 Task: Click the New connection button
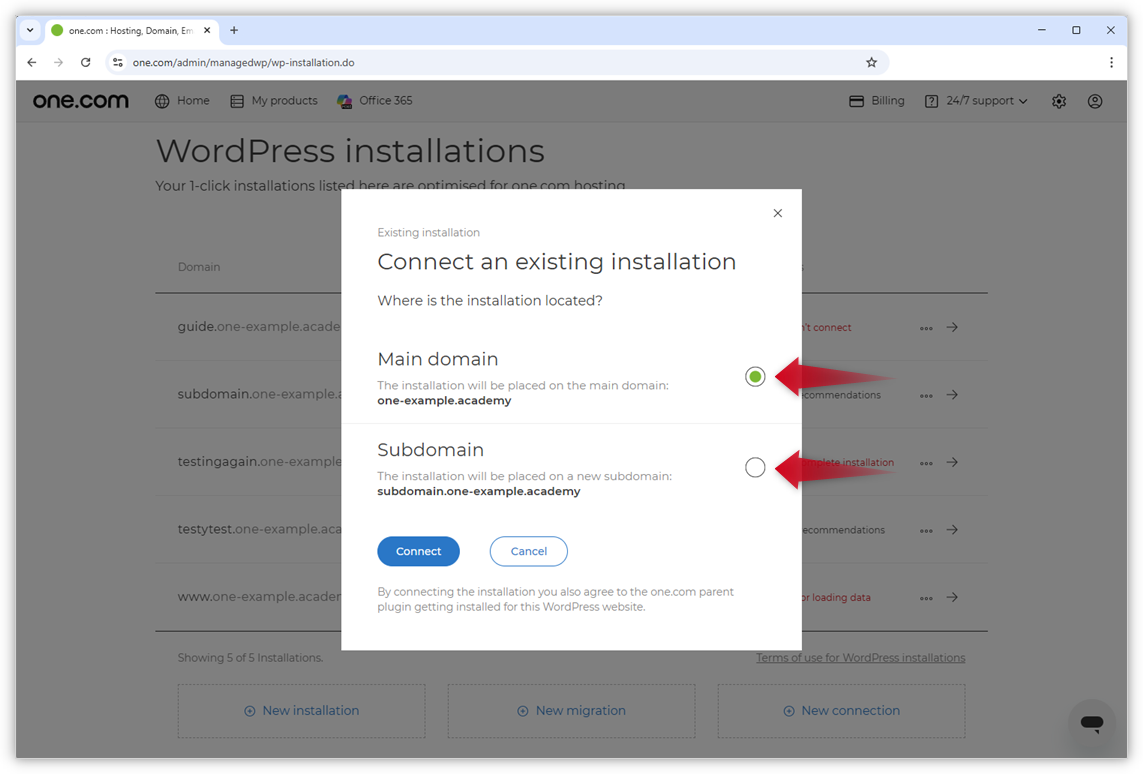[x=841, y=711]
